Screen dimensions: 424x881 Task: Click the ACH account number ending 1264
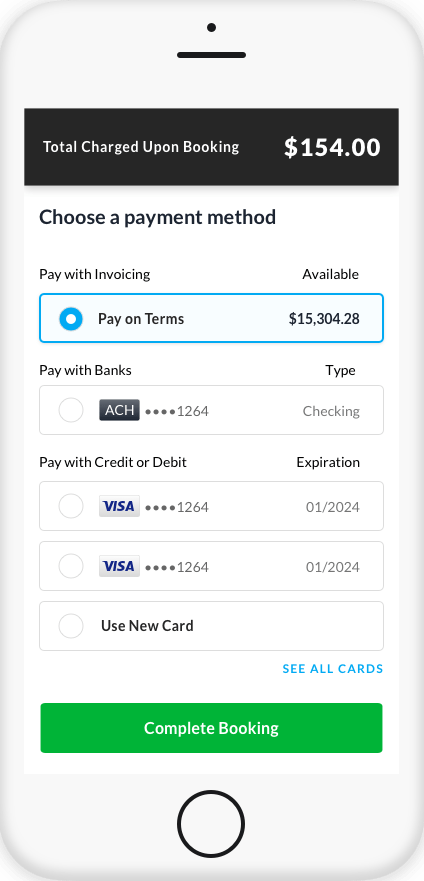click(x=177, y=411)
